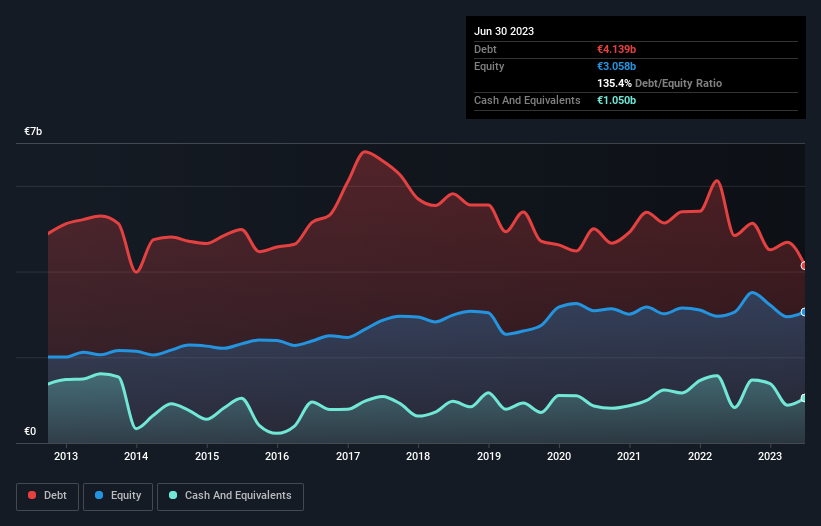Click the 2015 x-axis label
The image size is (821, 526).
click(207, 456)
